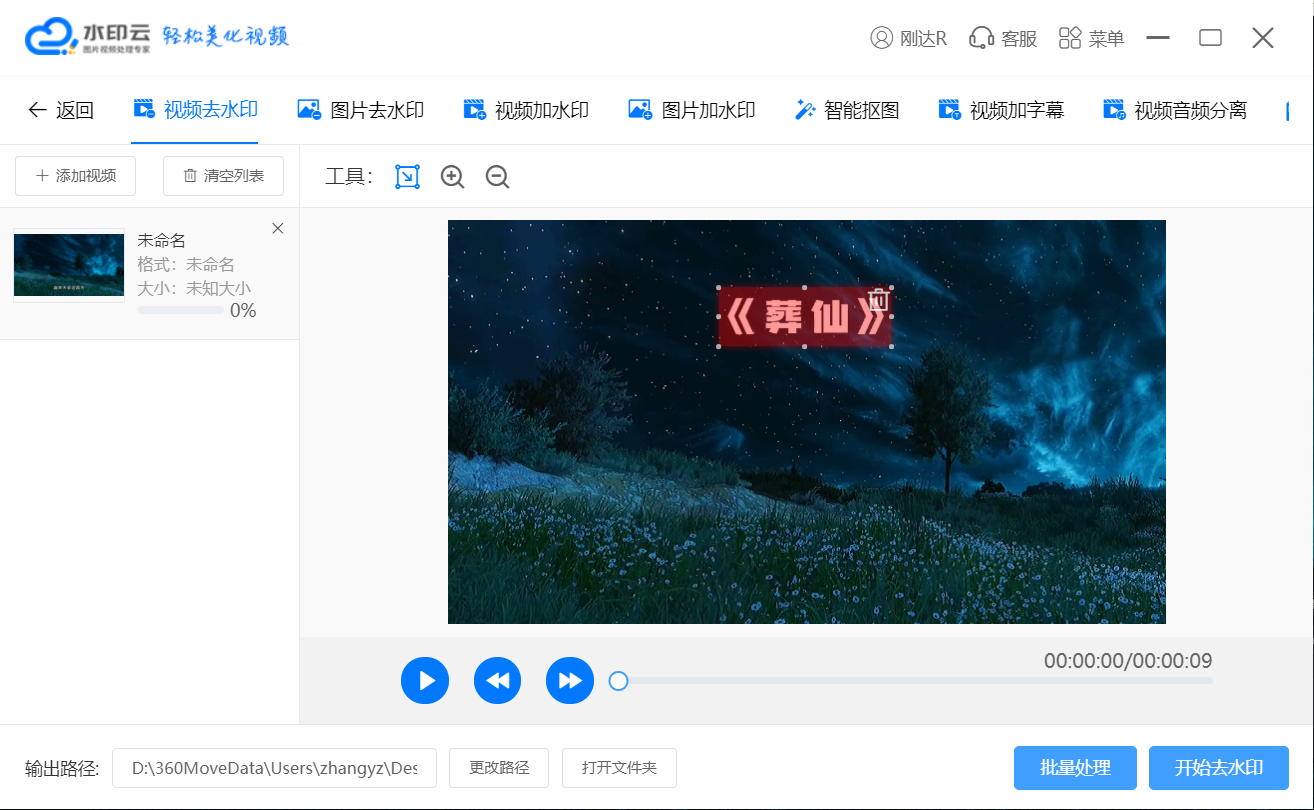This screenshot has width=1314, height=810.
Task: Open 客服 customer service
Action: coord(1003,38)
